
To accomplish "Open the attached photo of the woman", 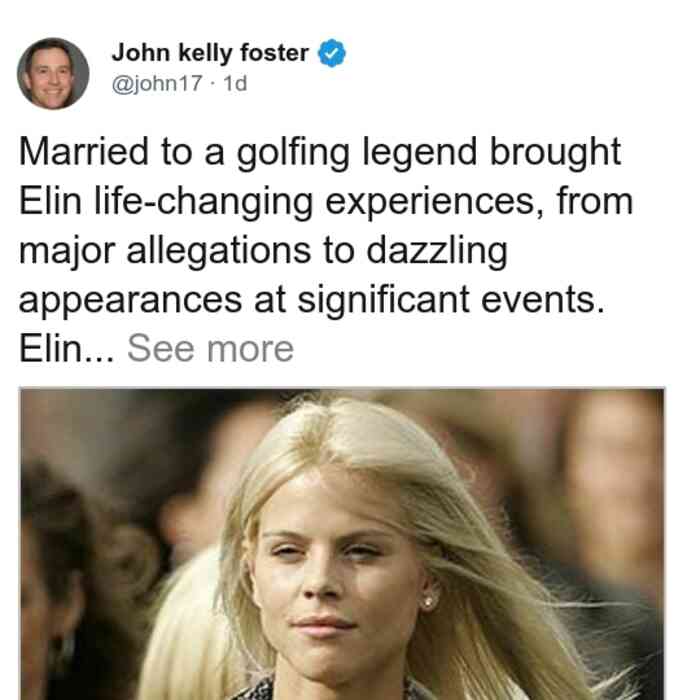I will point(342,544).
